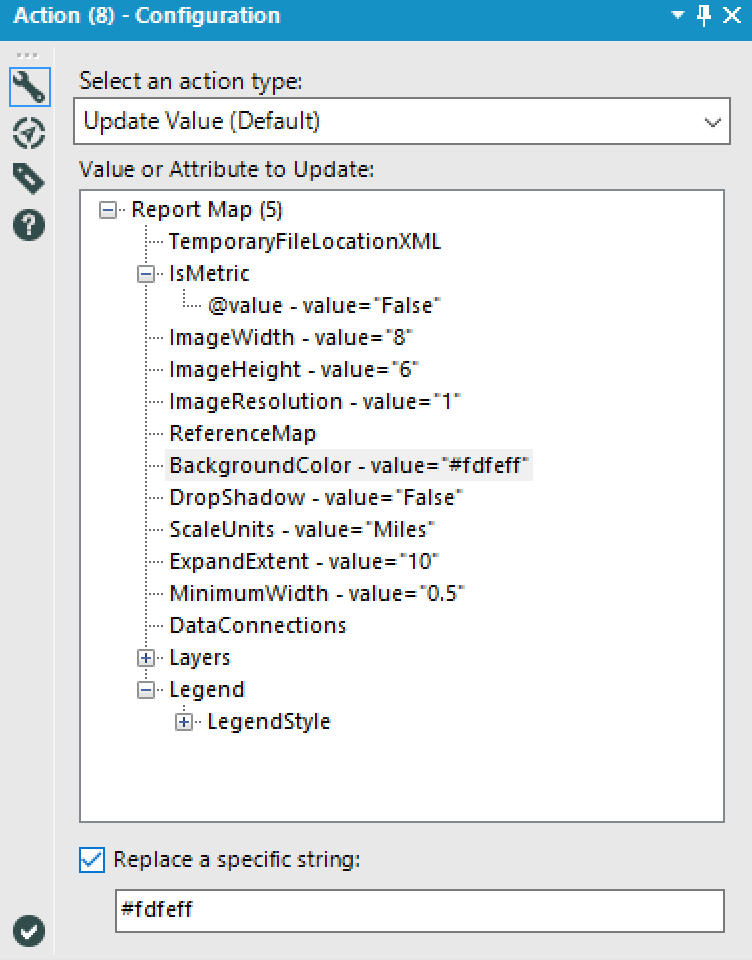The width and height of the screenshot is (752, 960).
Task: Apply changes via the checkmark icon
Action: pyautogui.click(x=28, y=931)
